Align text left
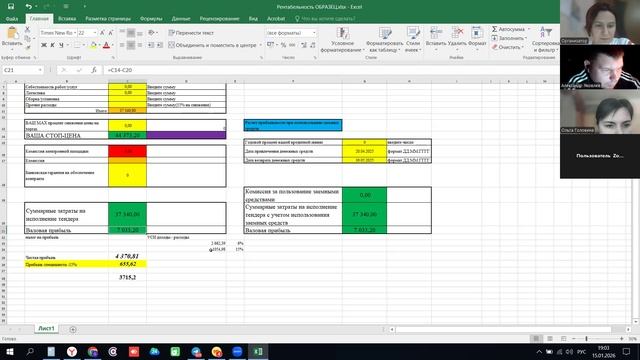The height and width of the screenshot is (360, 640). [x=122, y=45]
